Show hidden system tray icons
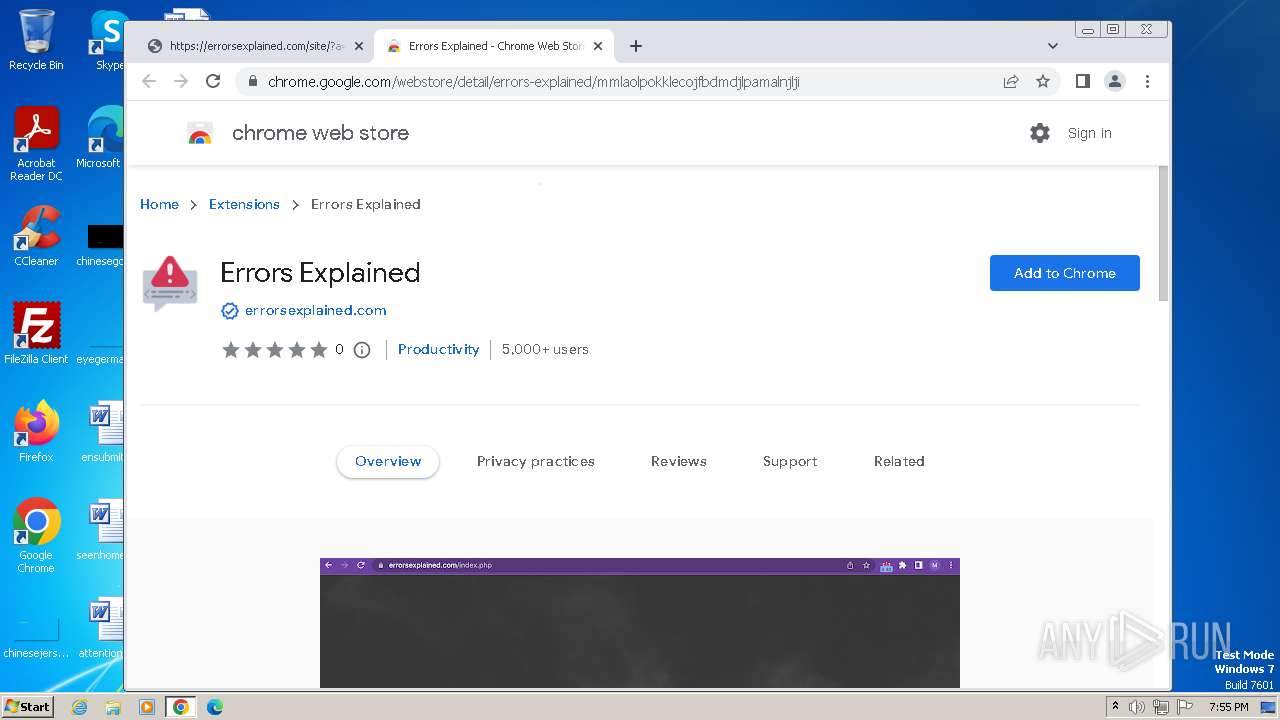The image size is (1280, 720). [x=1115, y=707]
